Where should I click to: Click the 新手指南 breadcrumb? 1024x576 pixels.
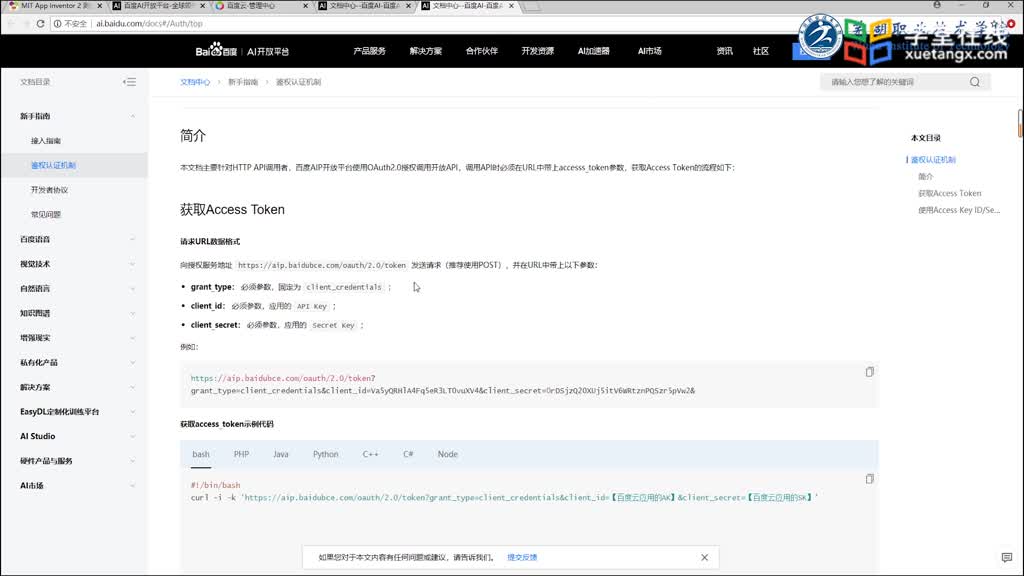click(x=243, y=82)
